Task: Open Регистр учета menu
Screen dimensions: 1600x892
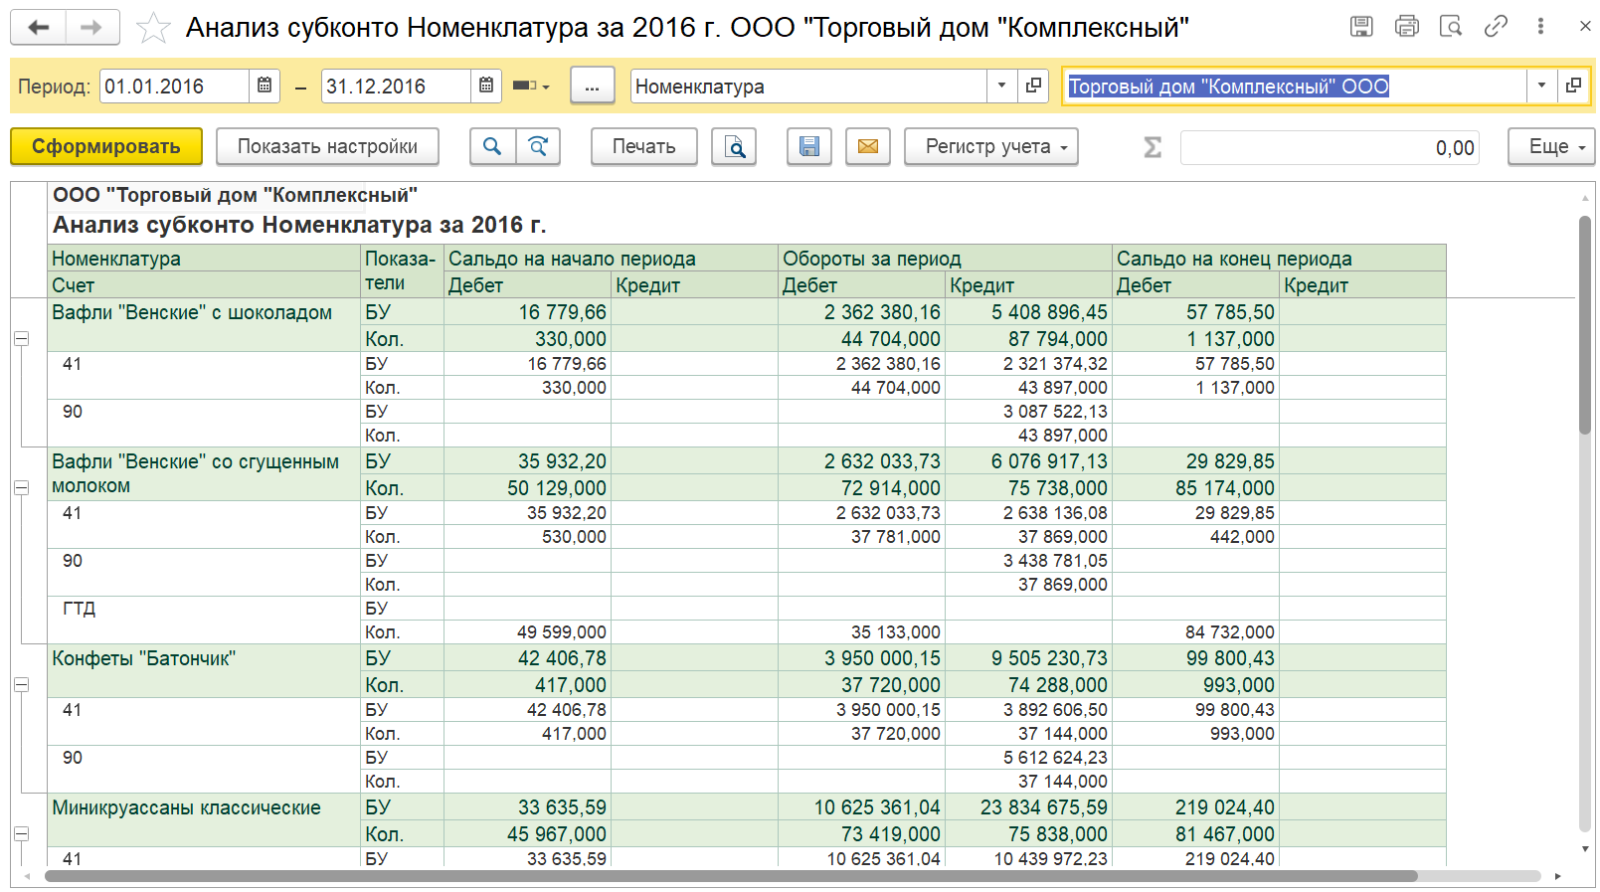Action: 991,146
